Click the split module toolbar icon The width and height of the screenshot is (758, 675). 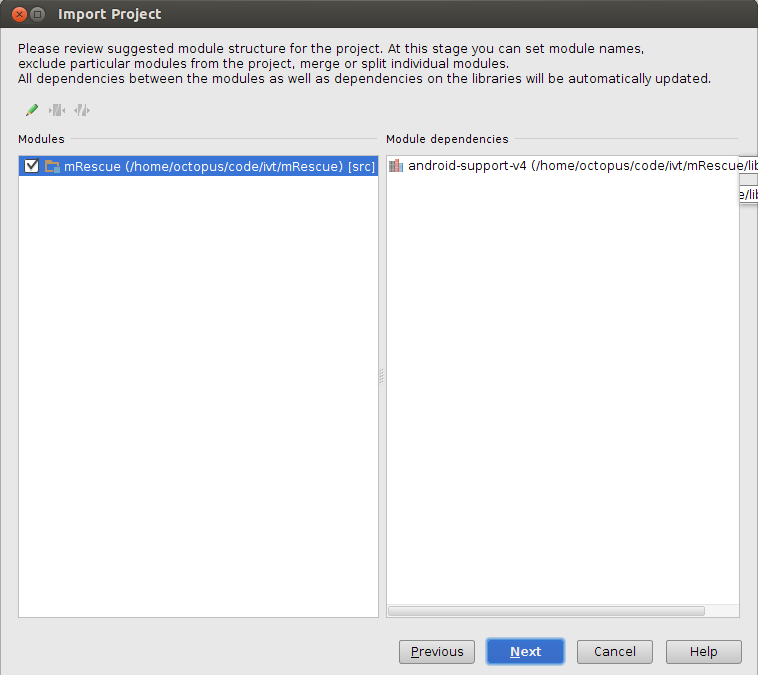(x=82, y=110)
